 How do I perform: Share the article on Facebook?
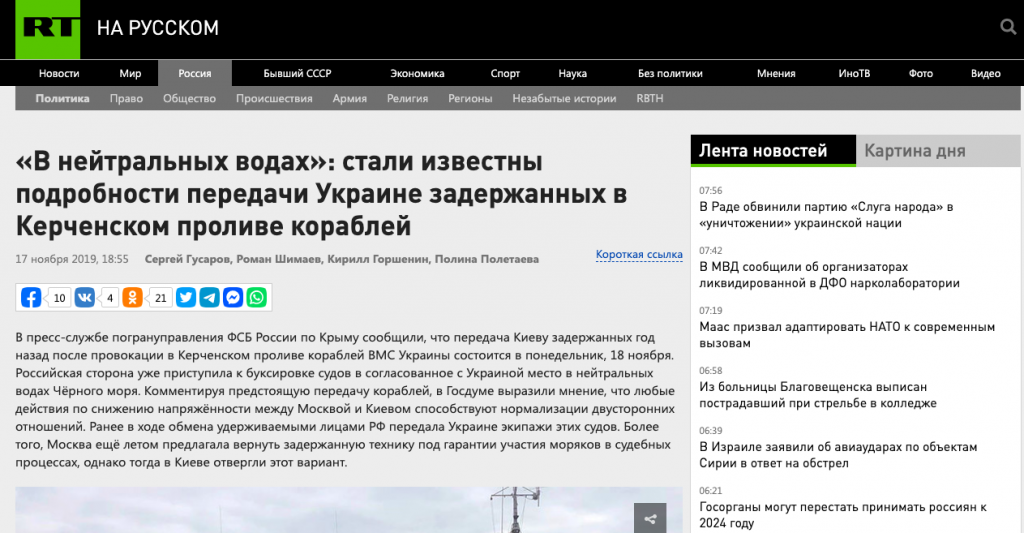point(32,297)
